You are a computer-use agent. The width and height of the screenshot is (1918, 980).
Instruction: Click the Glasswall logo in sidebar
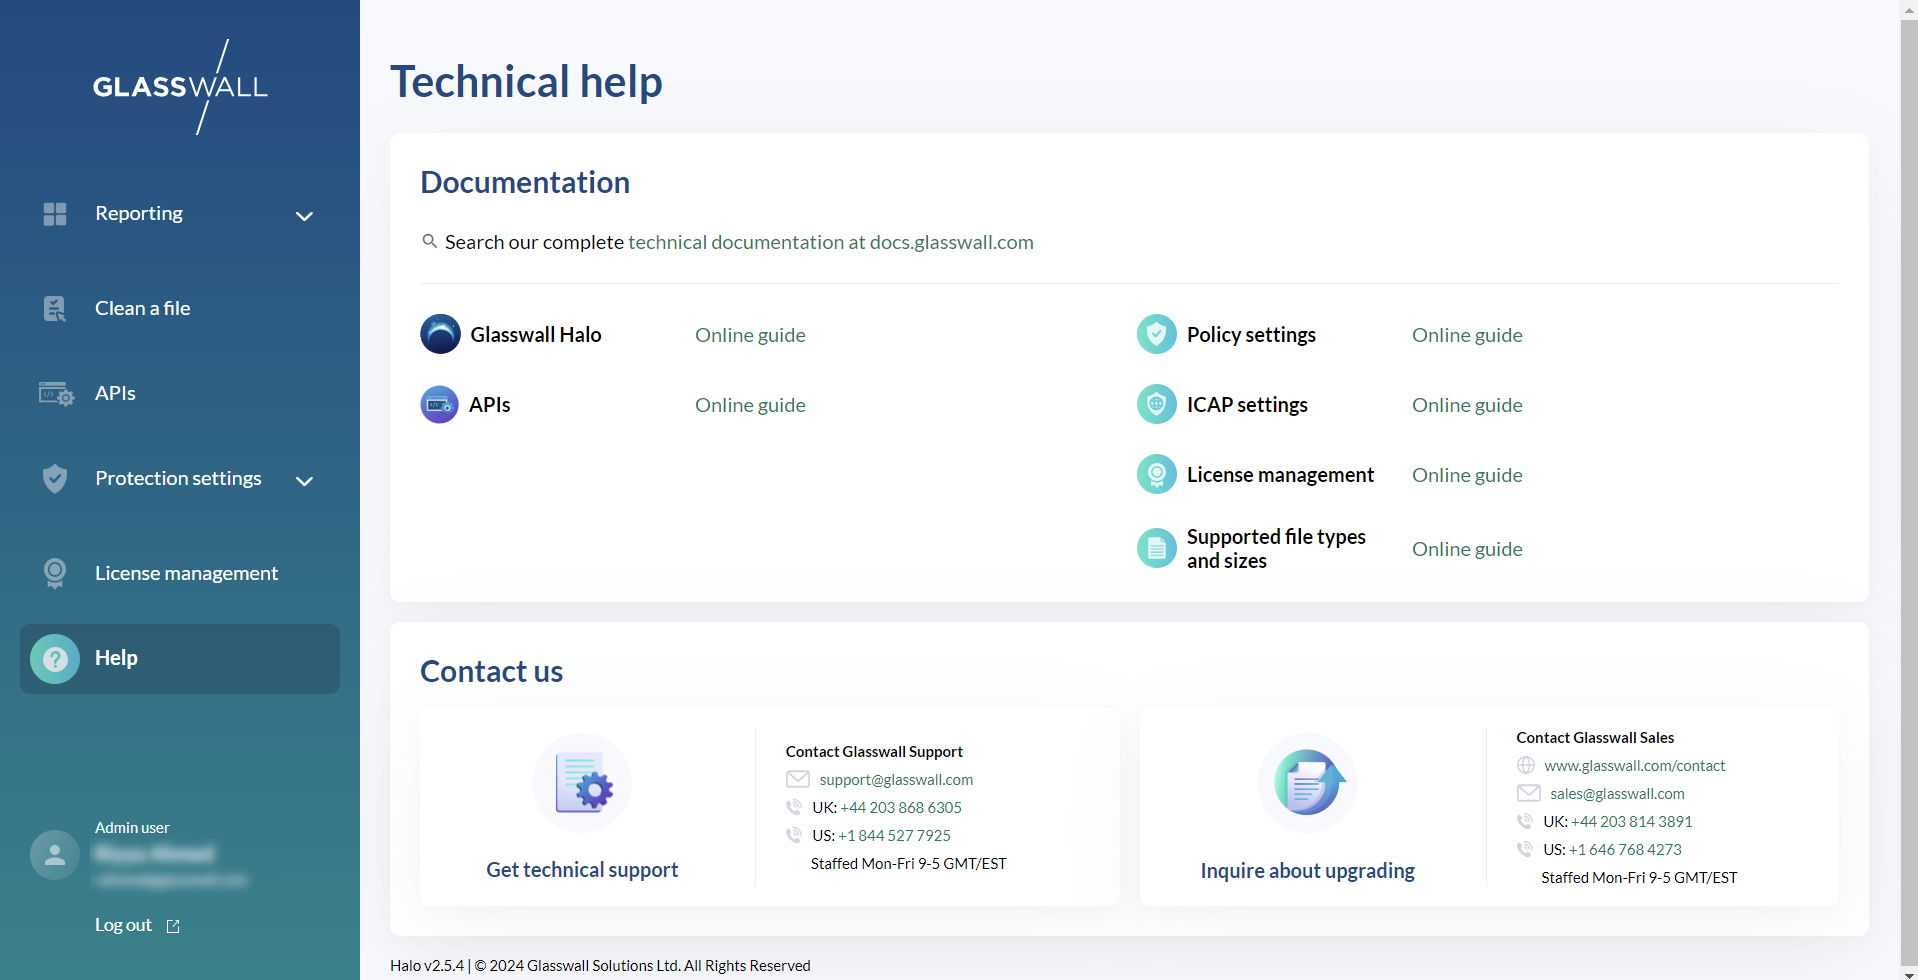click(x=180, y=87)
